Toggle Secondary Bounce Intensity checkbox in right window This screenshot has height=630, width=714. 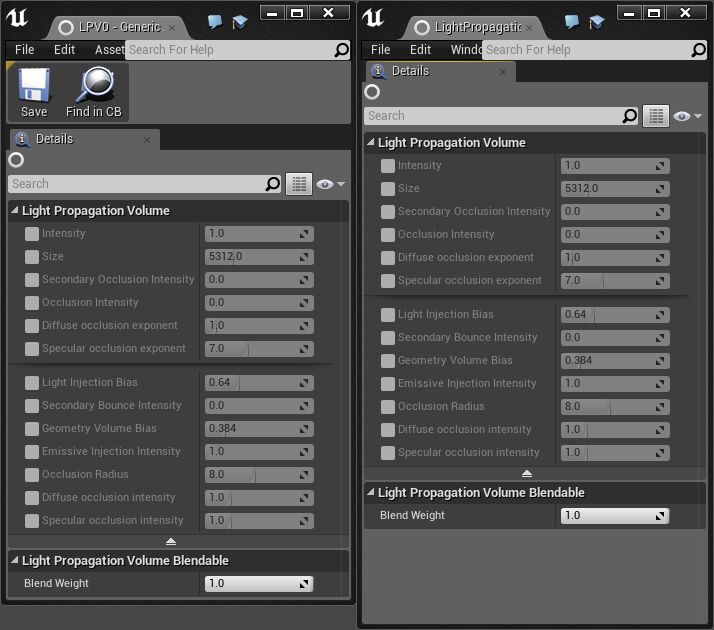[388, 338]
